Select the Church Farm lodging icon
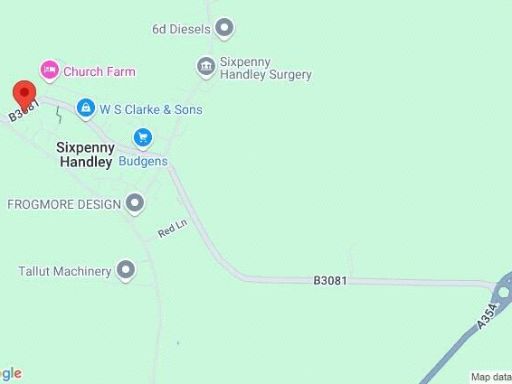The image size is (512, 384). click(50, 71)
